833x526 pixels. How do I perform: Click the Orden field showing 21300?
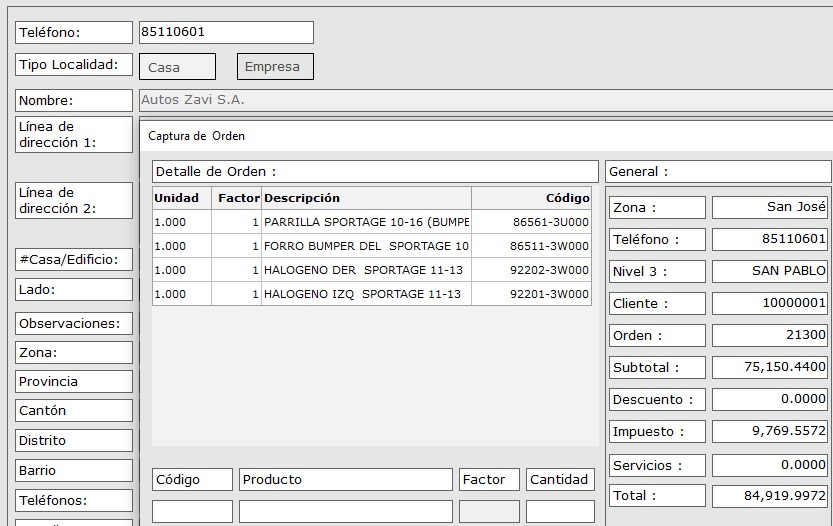[770, 335]
